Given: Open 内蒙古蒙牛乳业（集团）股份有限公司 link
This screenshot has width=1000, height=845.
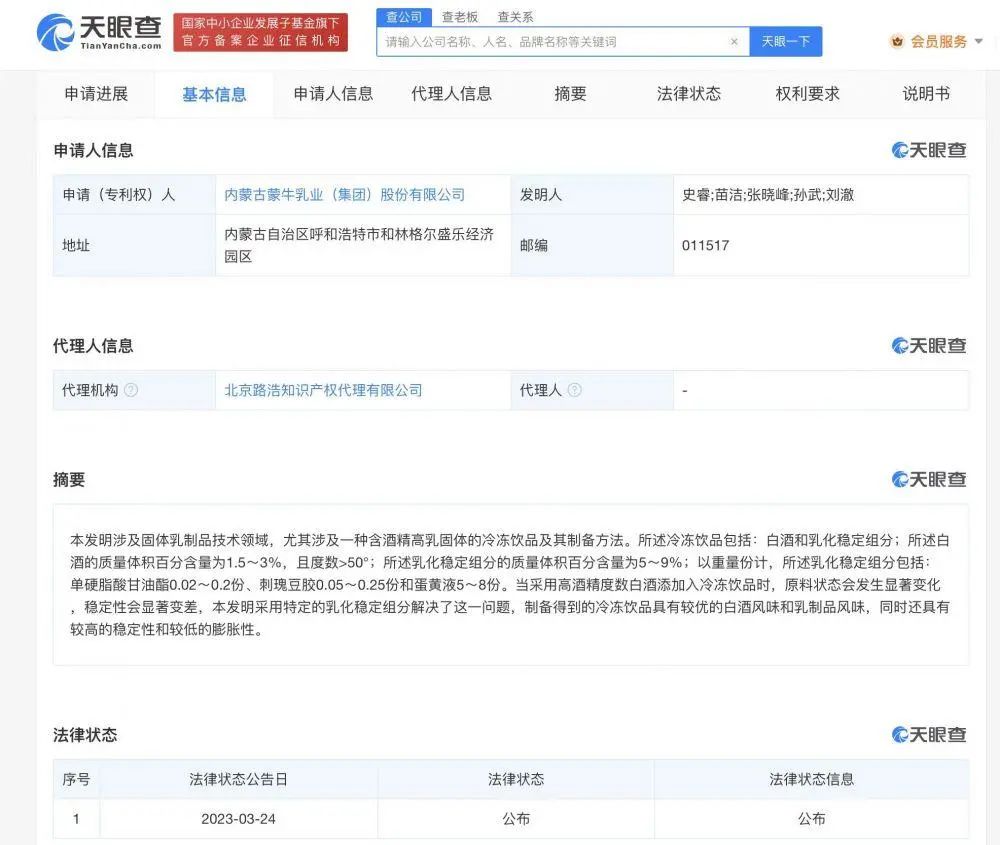Looking at the screenshot, I should click(345, 195).
